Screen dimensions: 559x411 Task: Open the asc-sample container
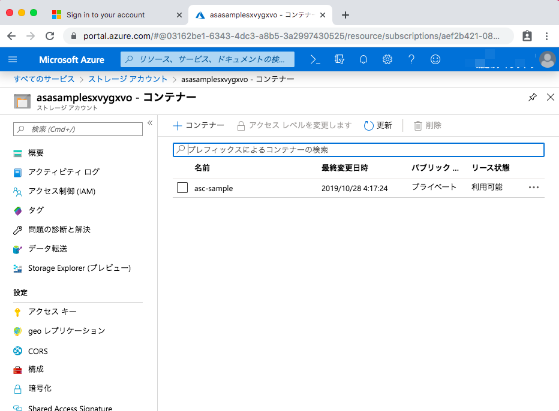pyautogui.click(x=214, y=188)
